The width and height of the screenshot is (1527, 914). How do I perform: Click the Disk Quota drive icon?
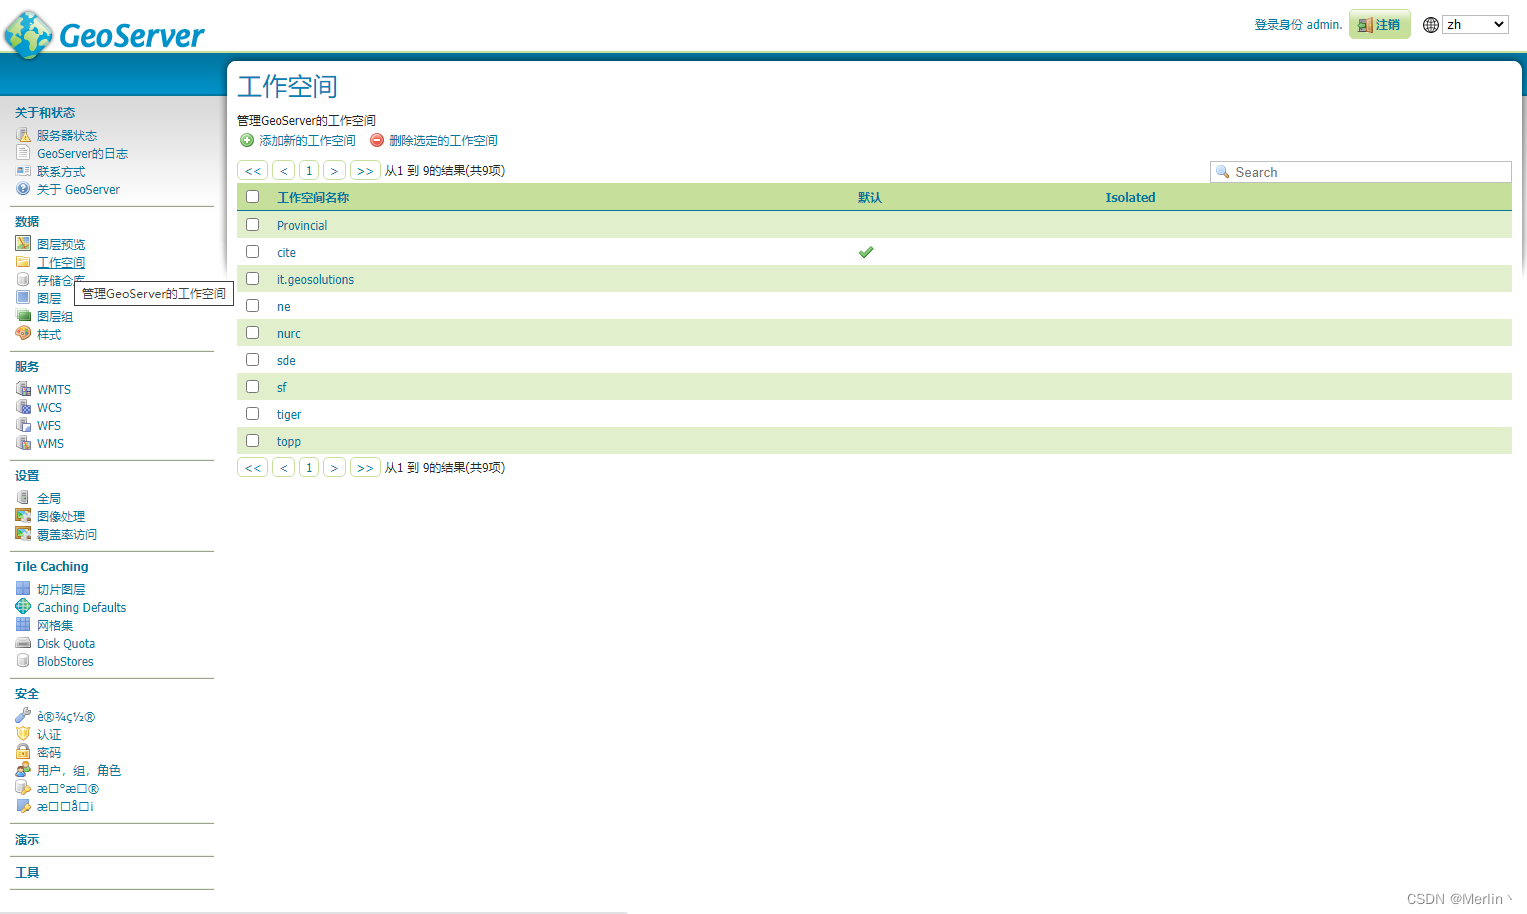[23, 643]
